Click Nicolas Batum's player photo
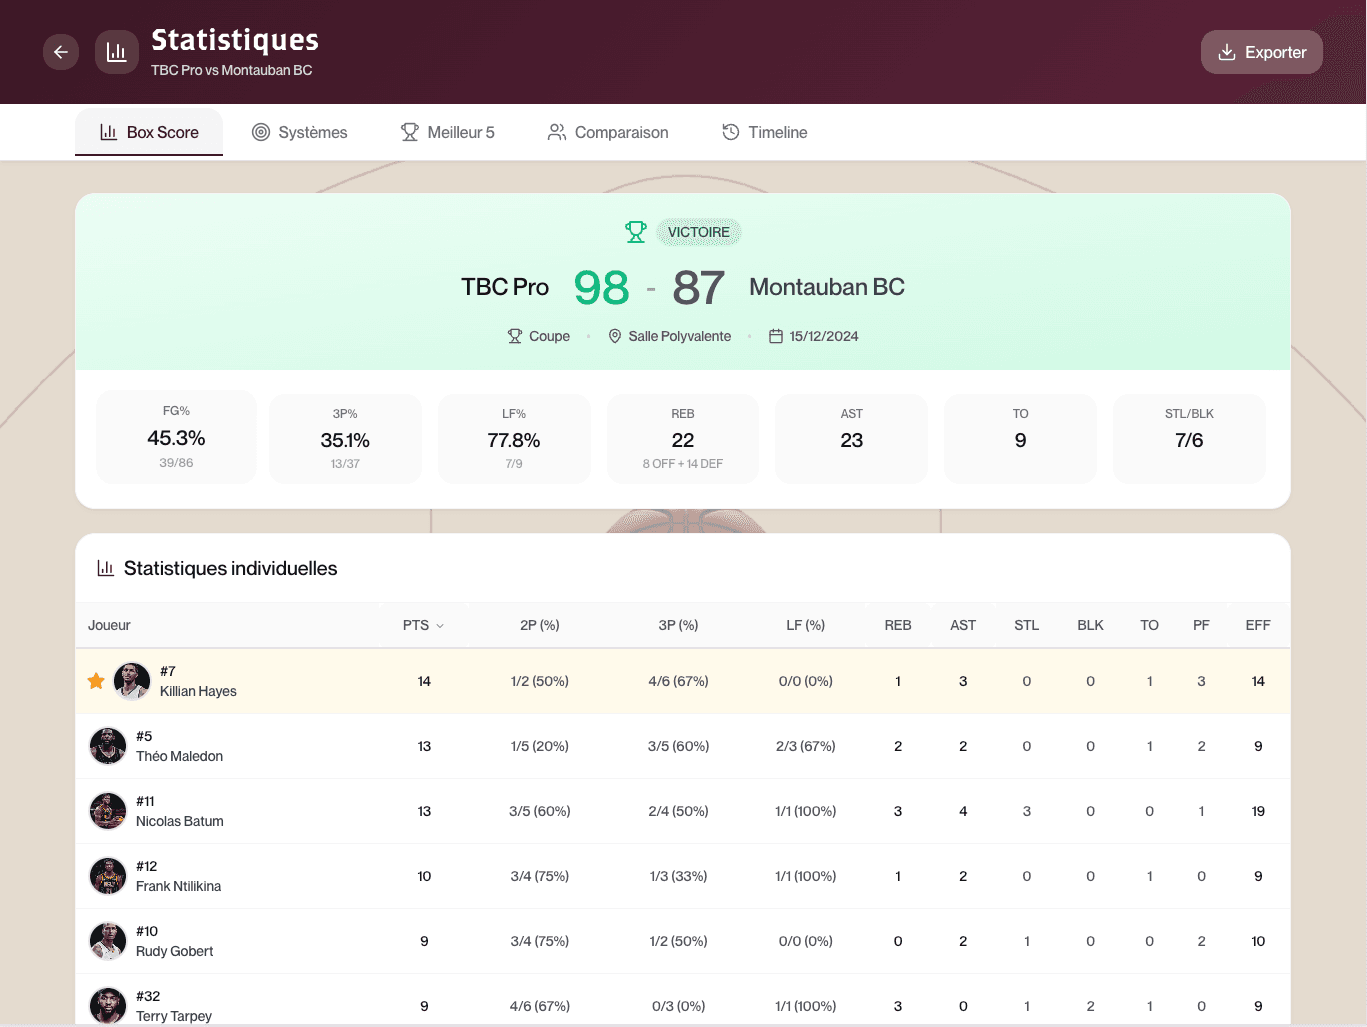This screenshot has width=1367, height=1027. point(107,811)
